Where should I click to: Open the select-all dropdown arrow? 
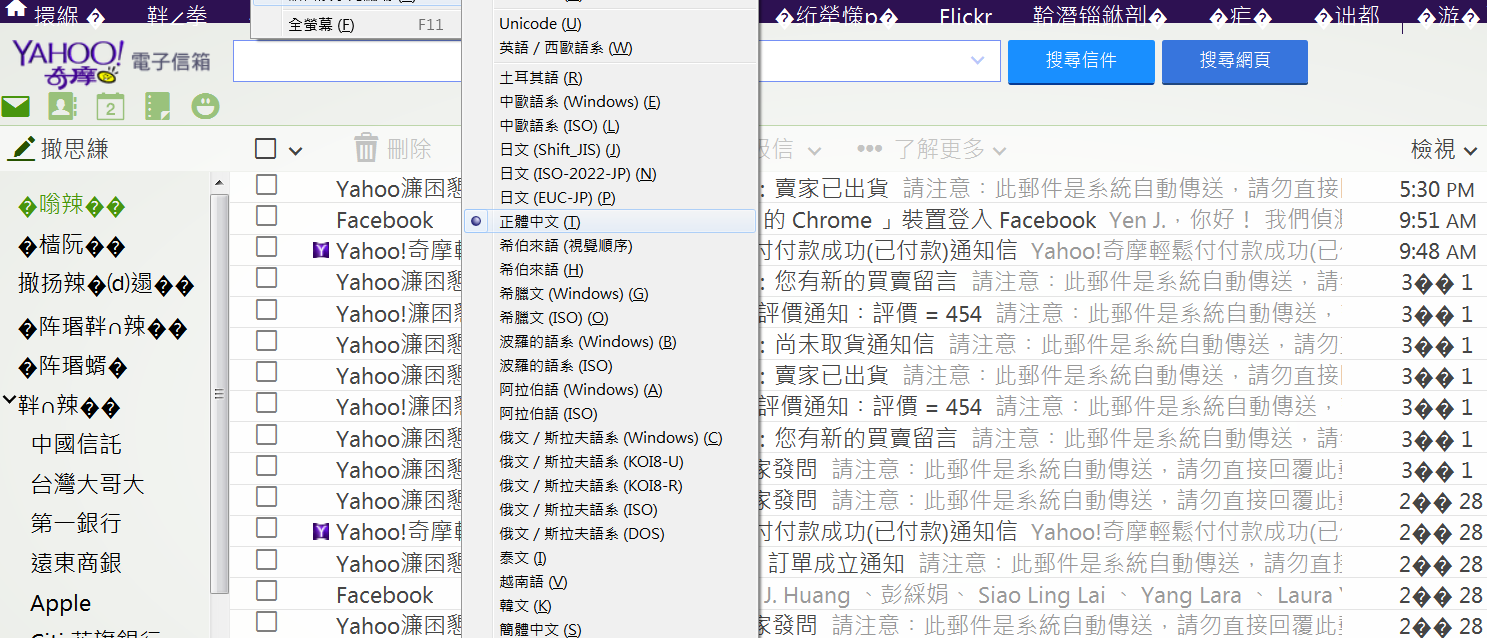(295, 151)
